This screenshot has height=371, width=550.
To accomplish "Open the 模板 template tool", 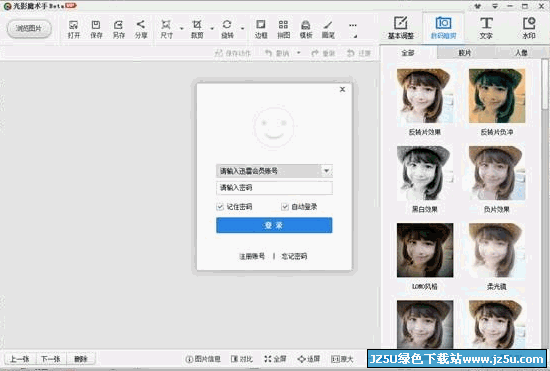I will coord(306,29).
